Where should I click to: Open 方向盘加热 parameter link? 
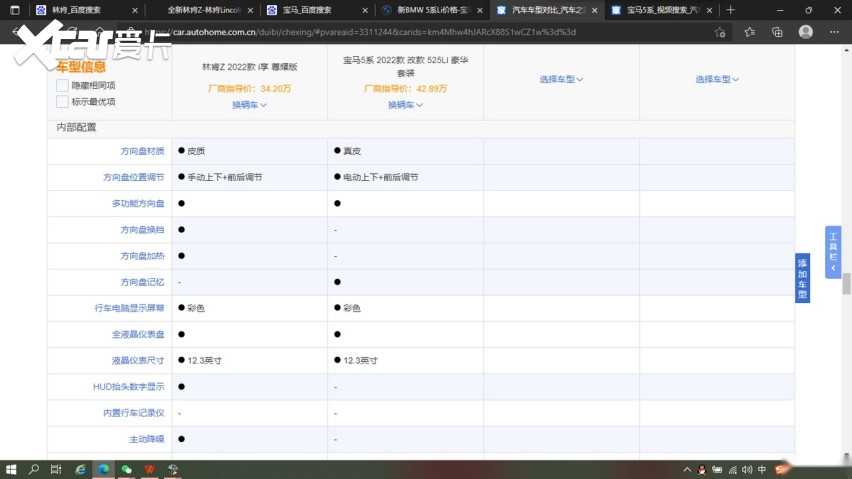point(142,256)
